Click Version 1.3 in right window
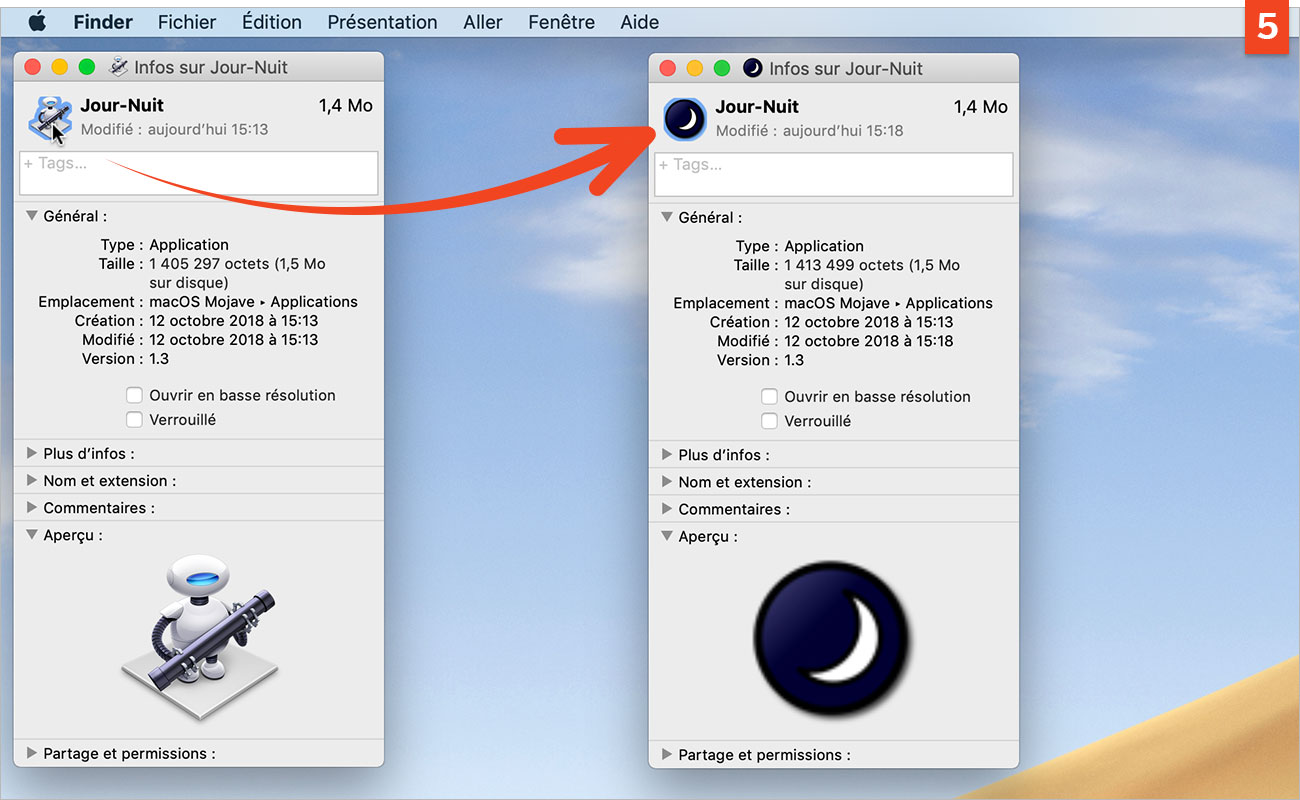Viewport: 1300px width, 800px height. coord(794,359)
